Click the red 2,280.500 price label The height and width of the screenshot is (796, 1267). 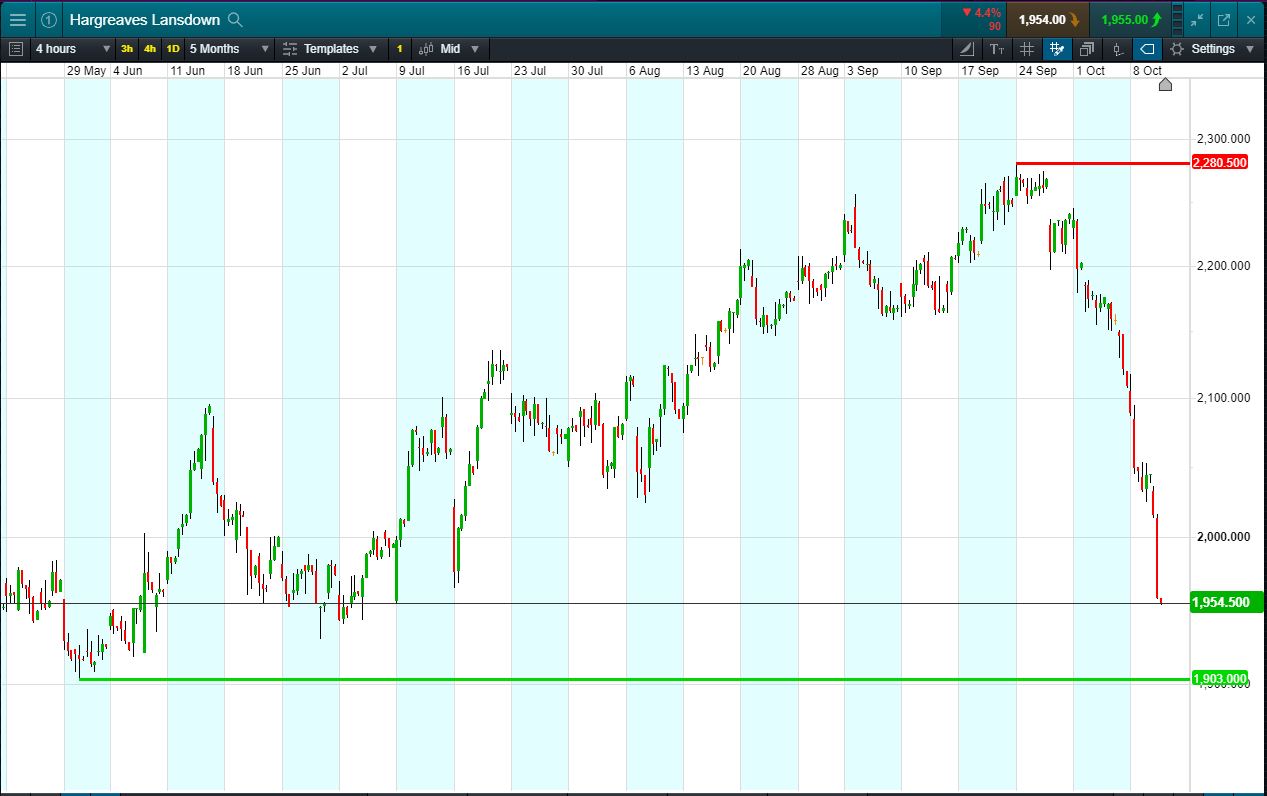point(1219,162)
